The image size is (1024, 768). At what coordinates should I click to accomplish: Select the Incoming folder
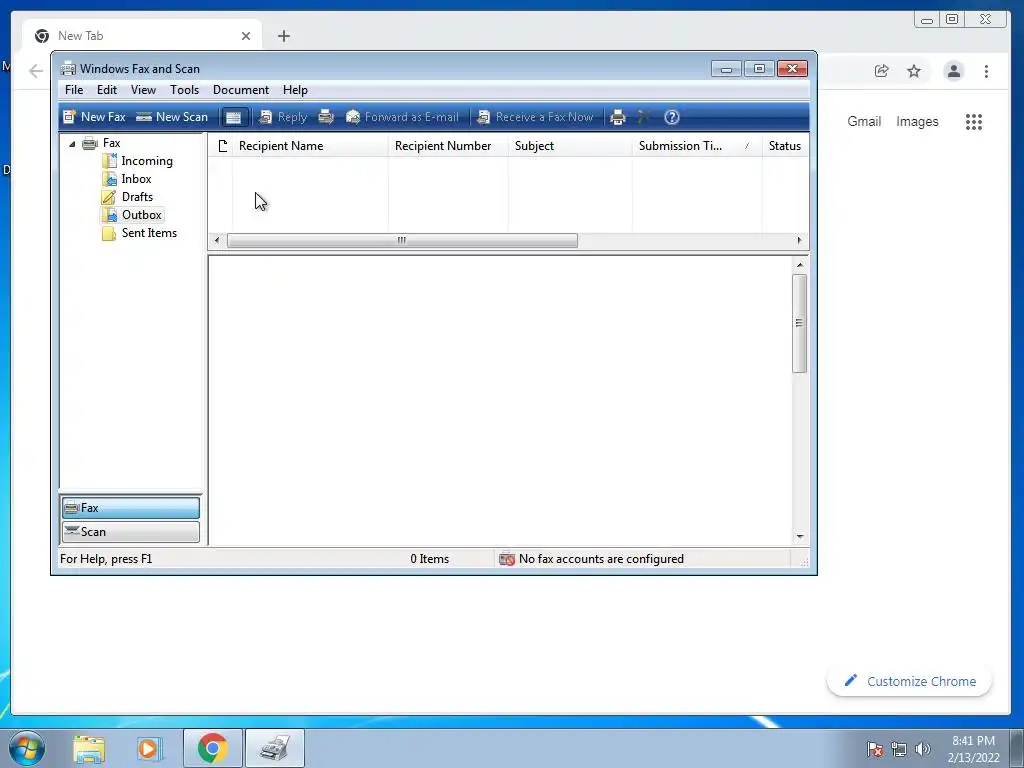coord(147,161)
